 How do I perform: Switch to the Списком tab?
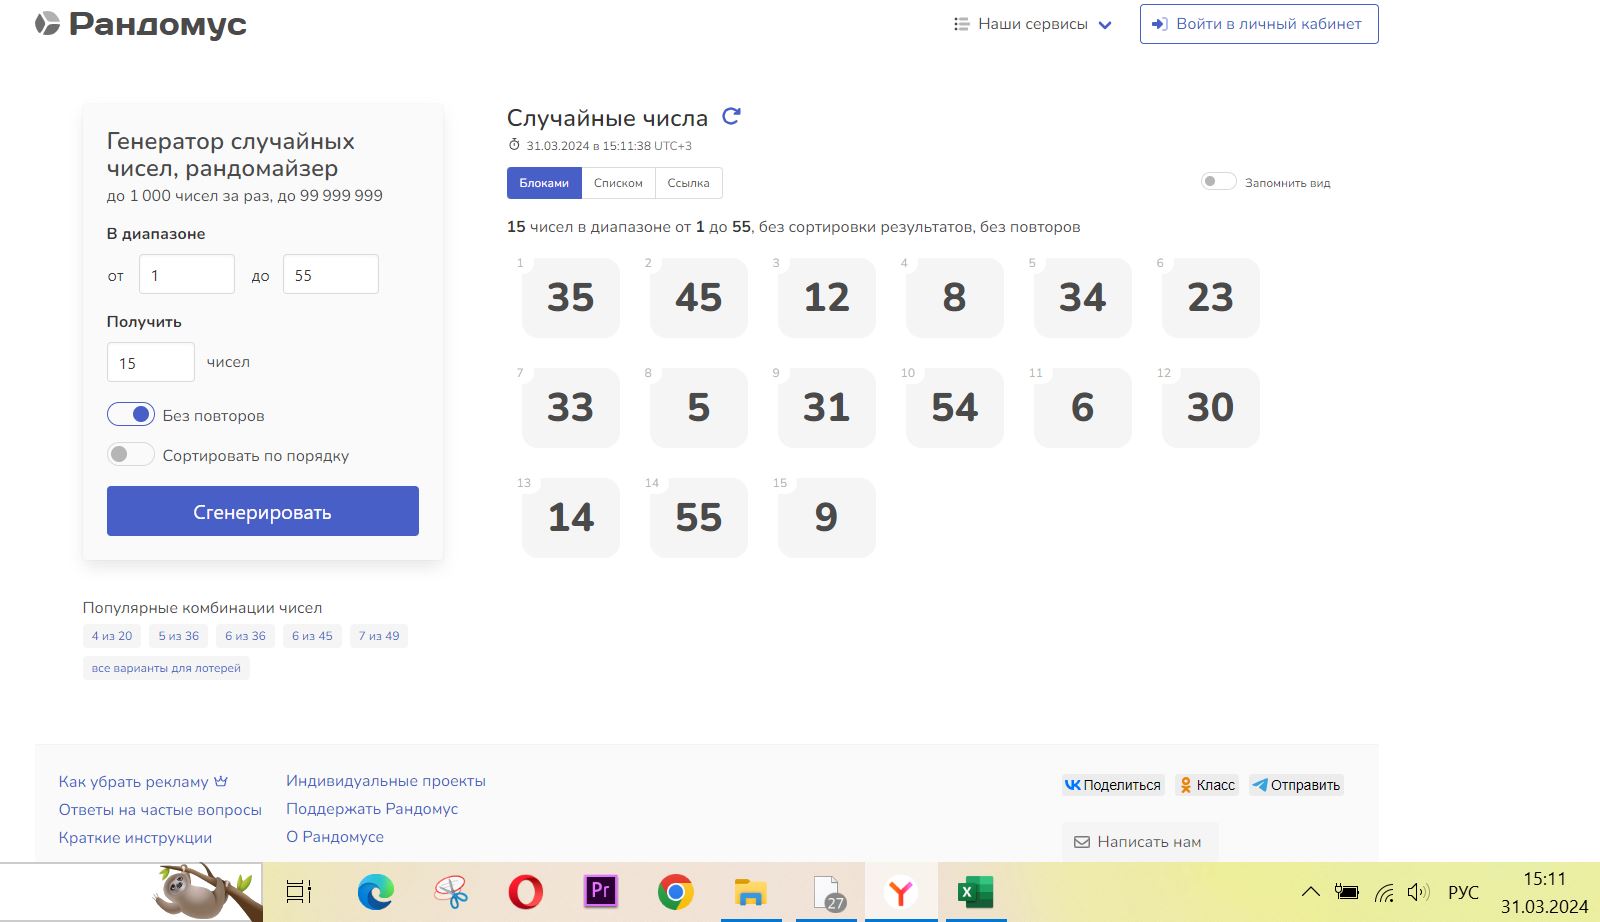618,183
